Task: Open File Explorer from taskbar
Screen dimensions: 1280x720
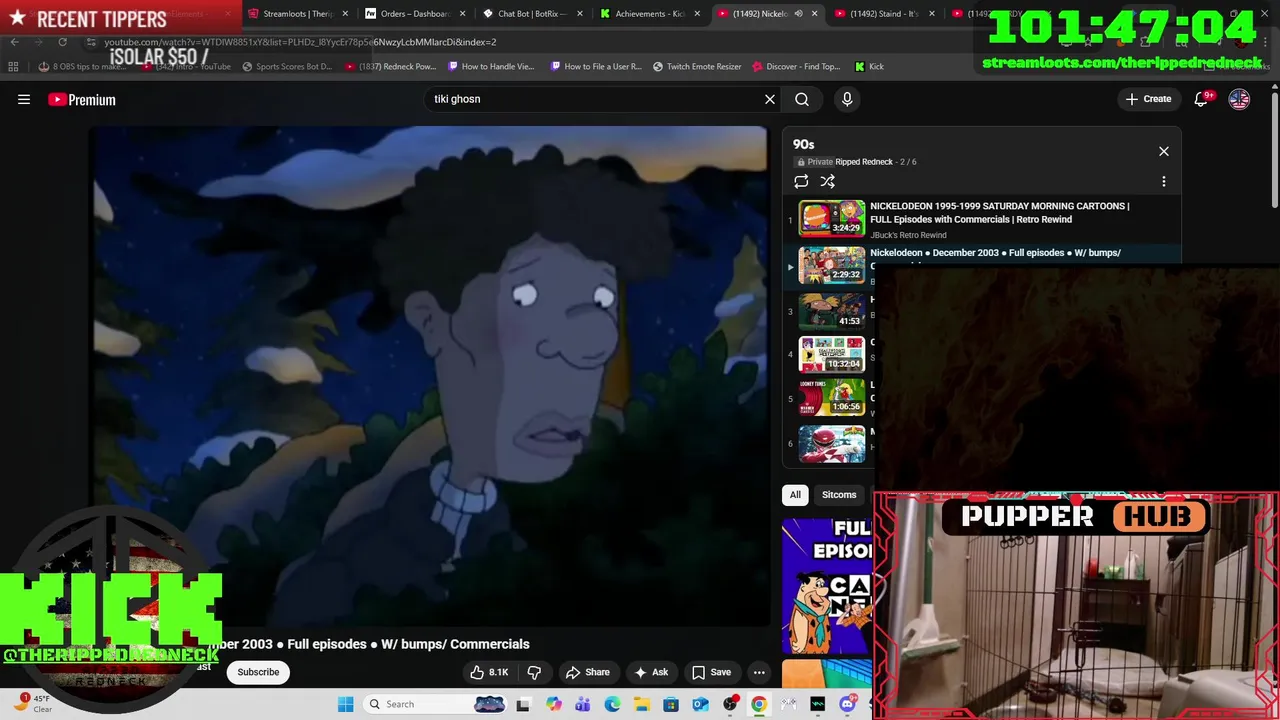Action: coord(642,704)
